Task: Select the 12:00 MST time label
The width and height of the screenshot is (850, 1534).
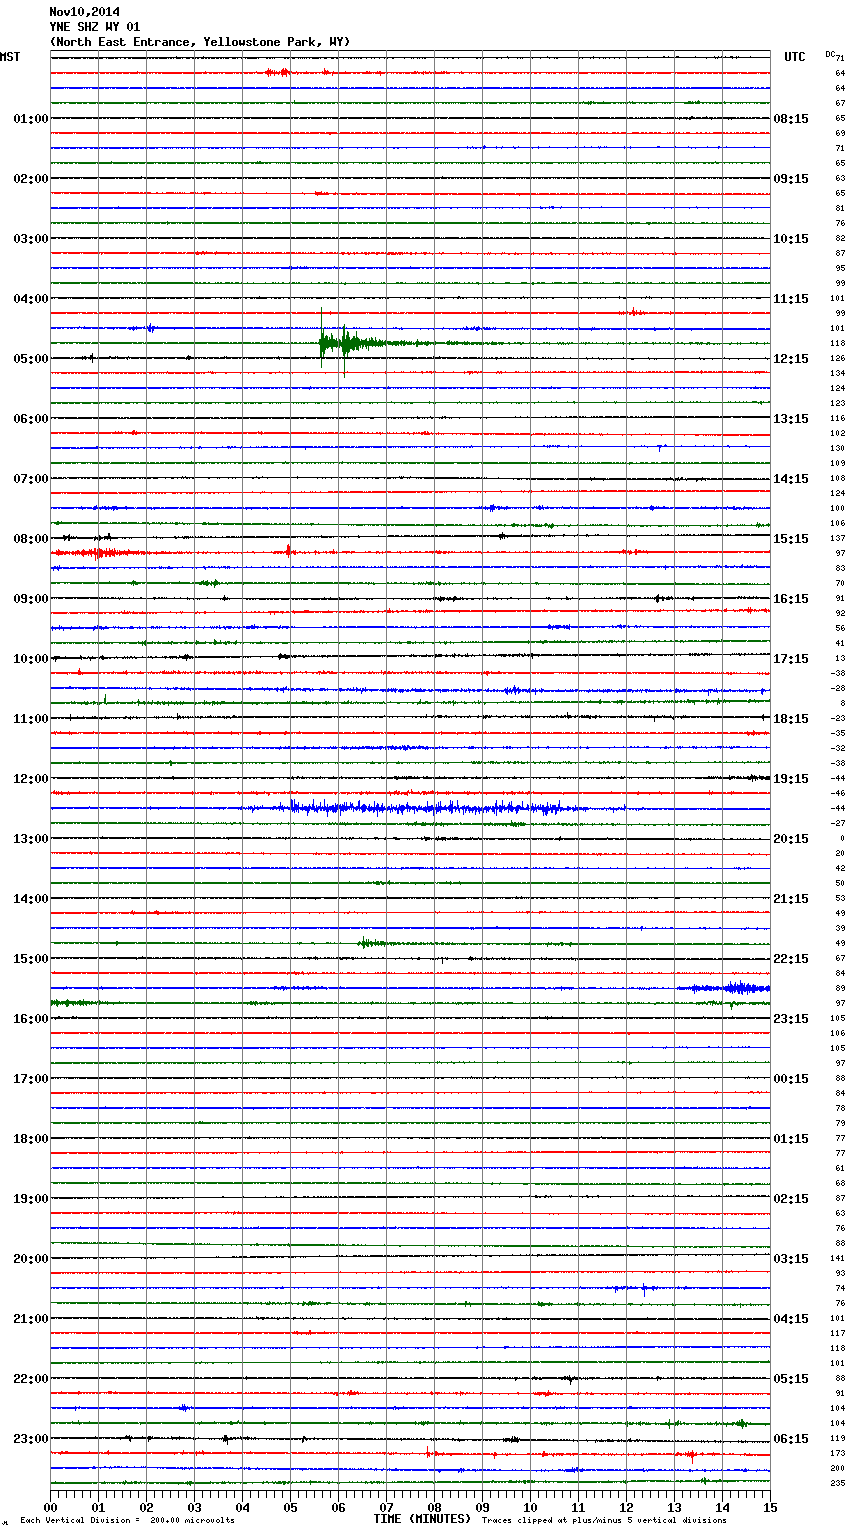Action: point(31,779)
